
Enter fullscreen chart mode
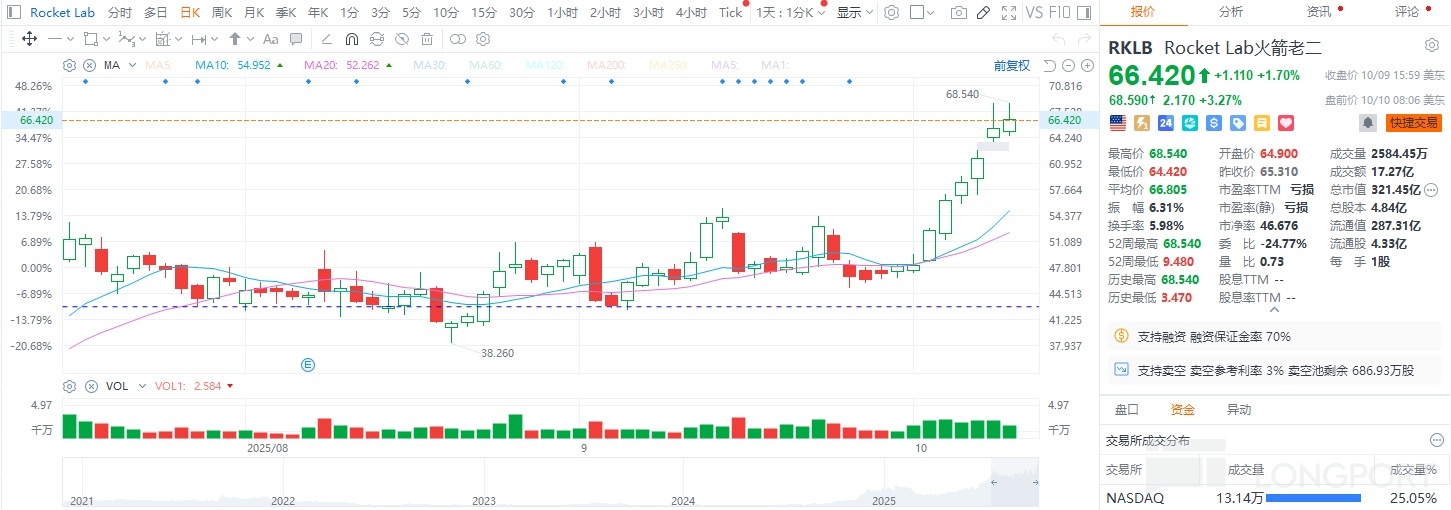pos(1009,13)
